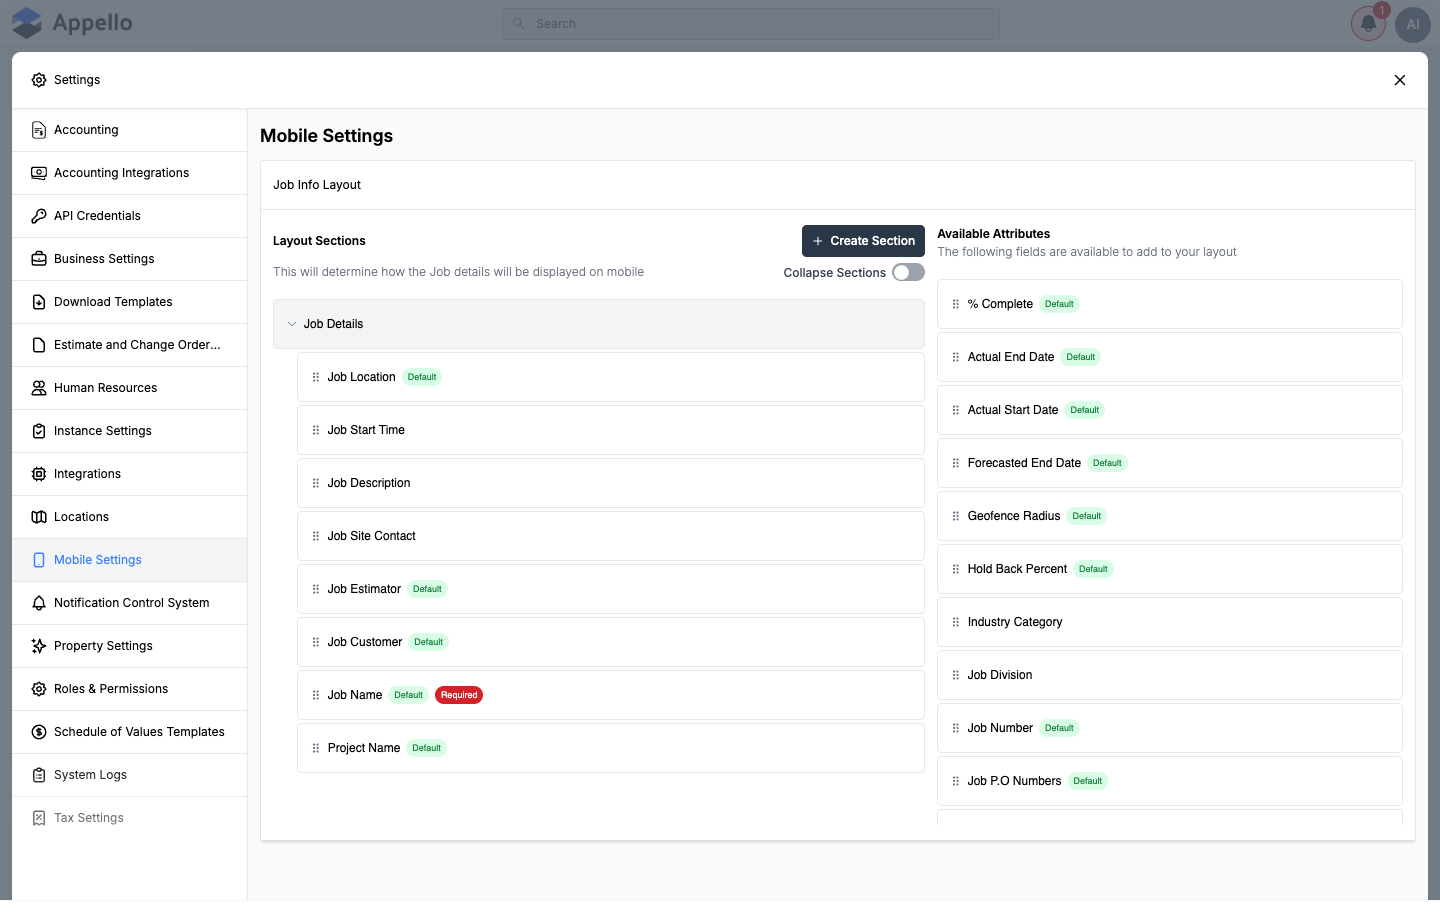
Task: Open the Integrations settings entry
Action: point(130,474)
